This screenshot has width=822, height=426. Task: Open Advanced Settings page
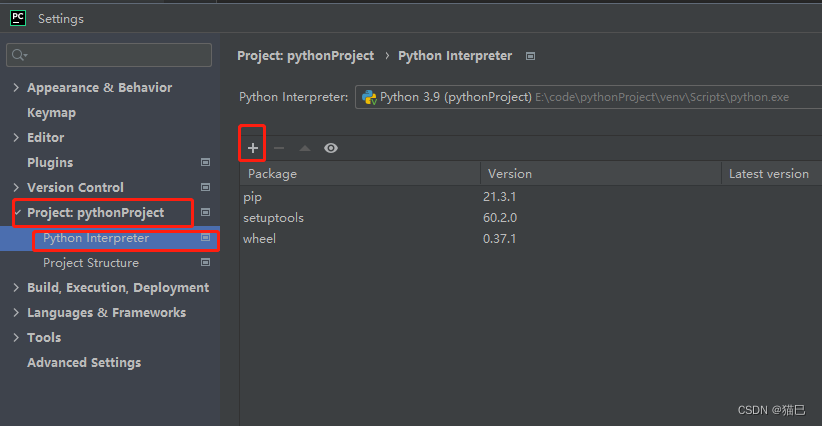pyautogui.click(x=84, y=363)
